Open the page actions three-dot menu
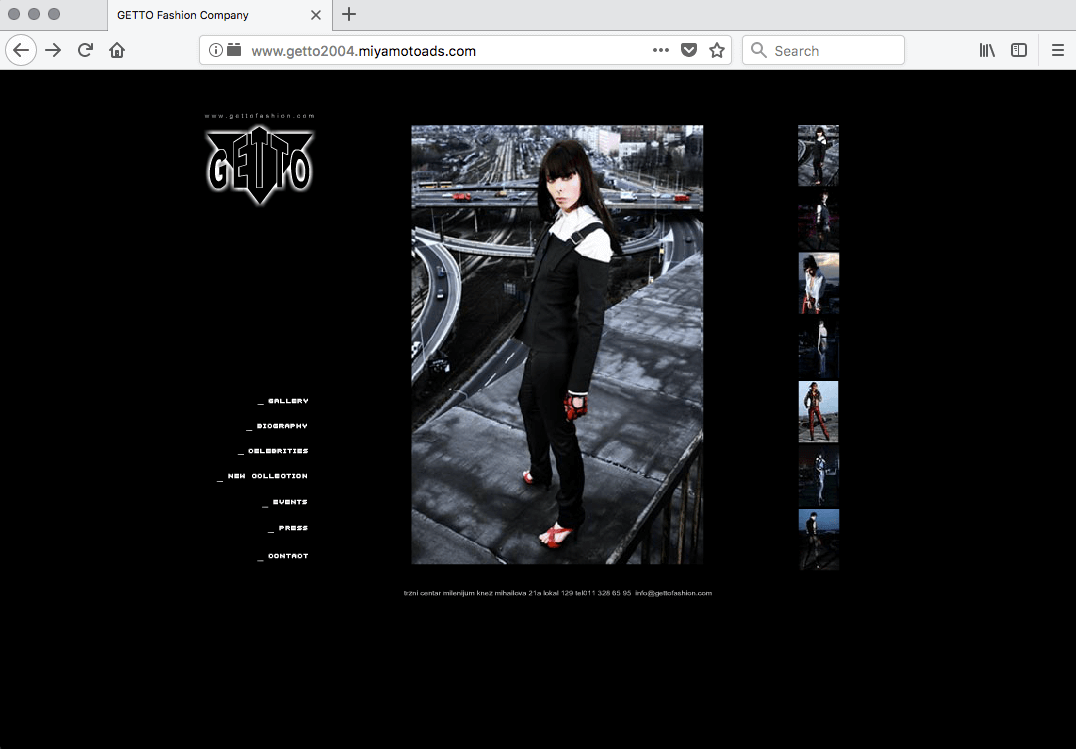This screenshot has height=749, width=1076. tap(660, 50)
